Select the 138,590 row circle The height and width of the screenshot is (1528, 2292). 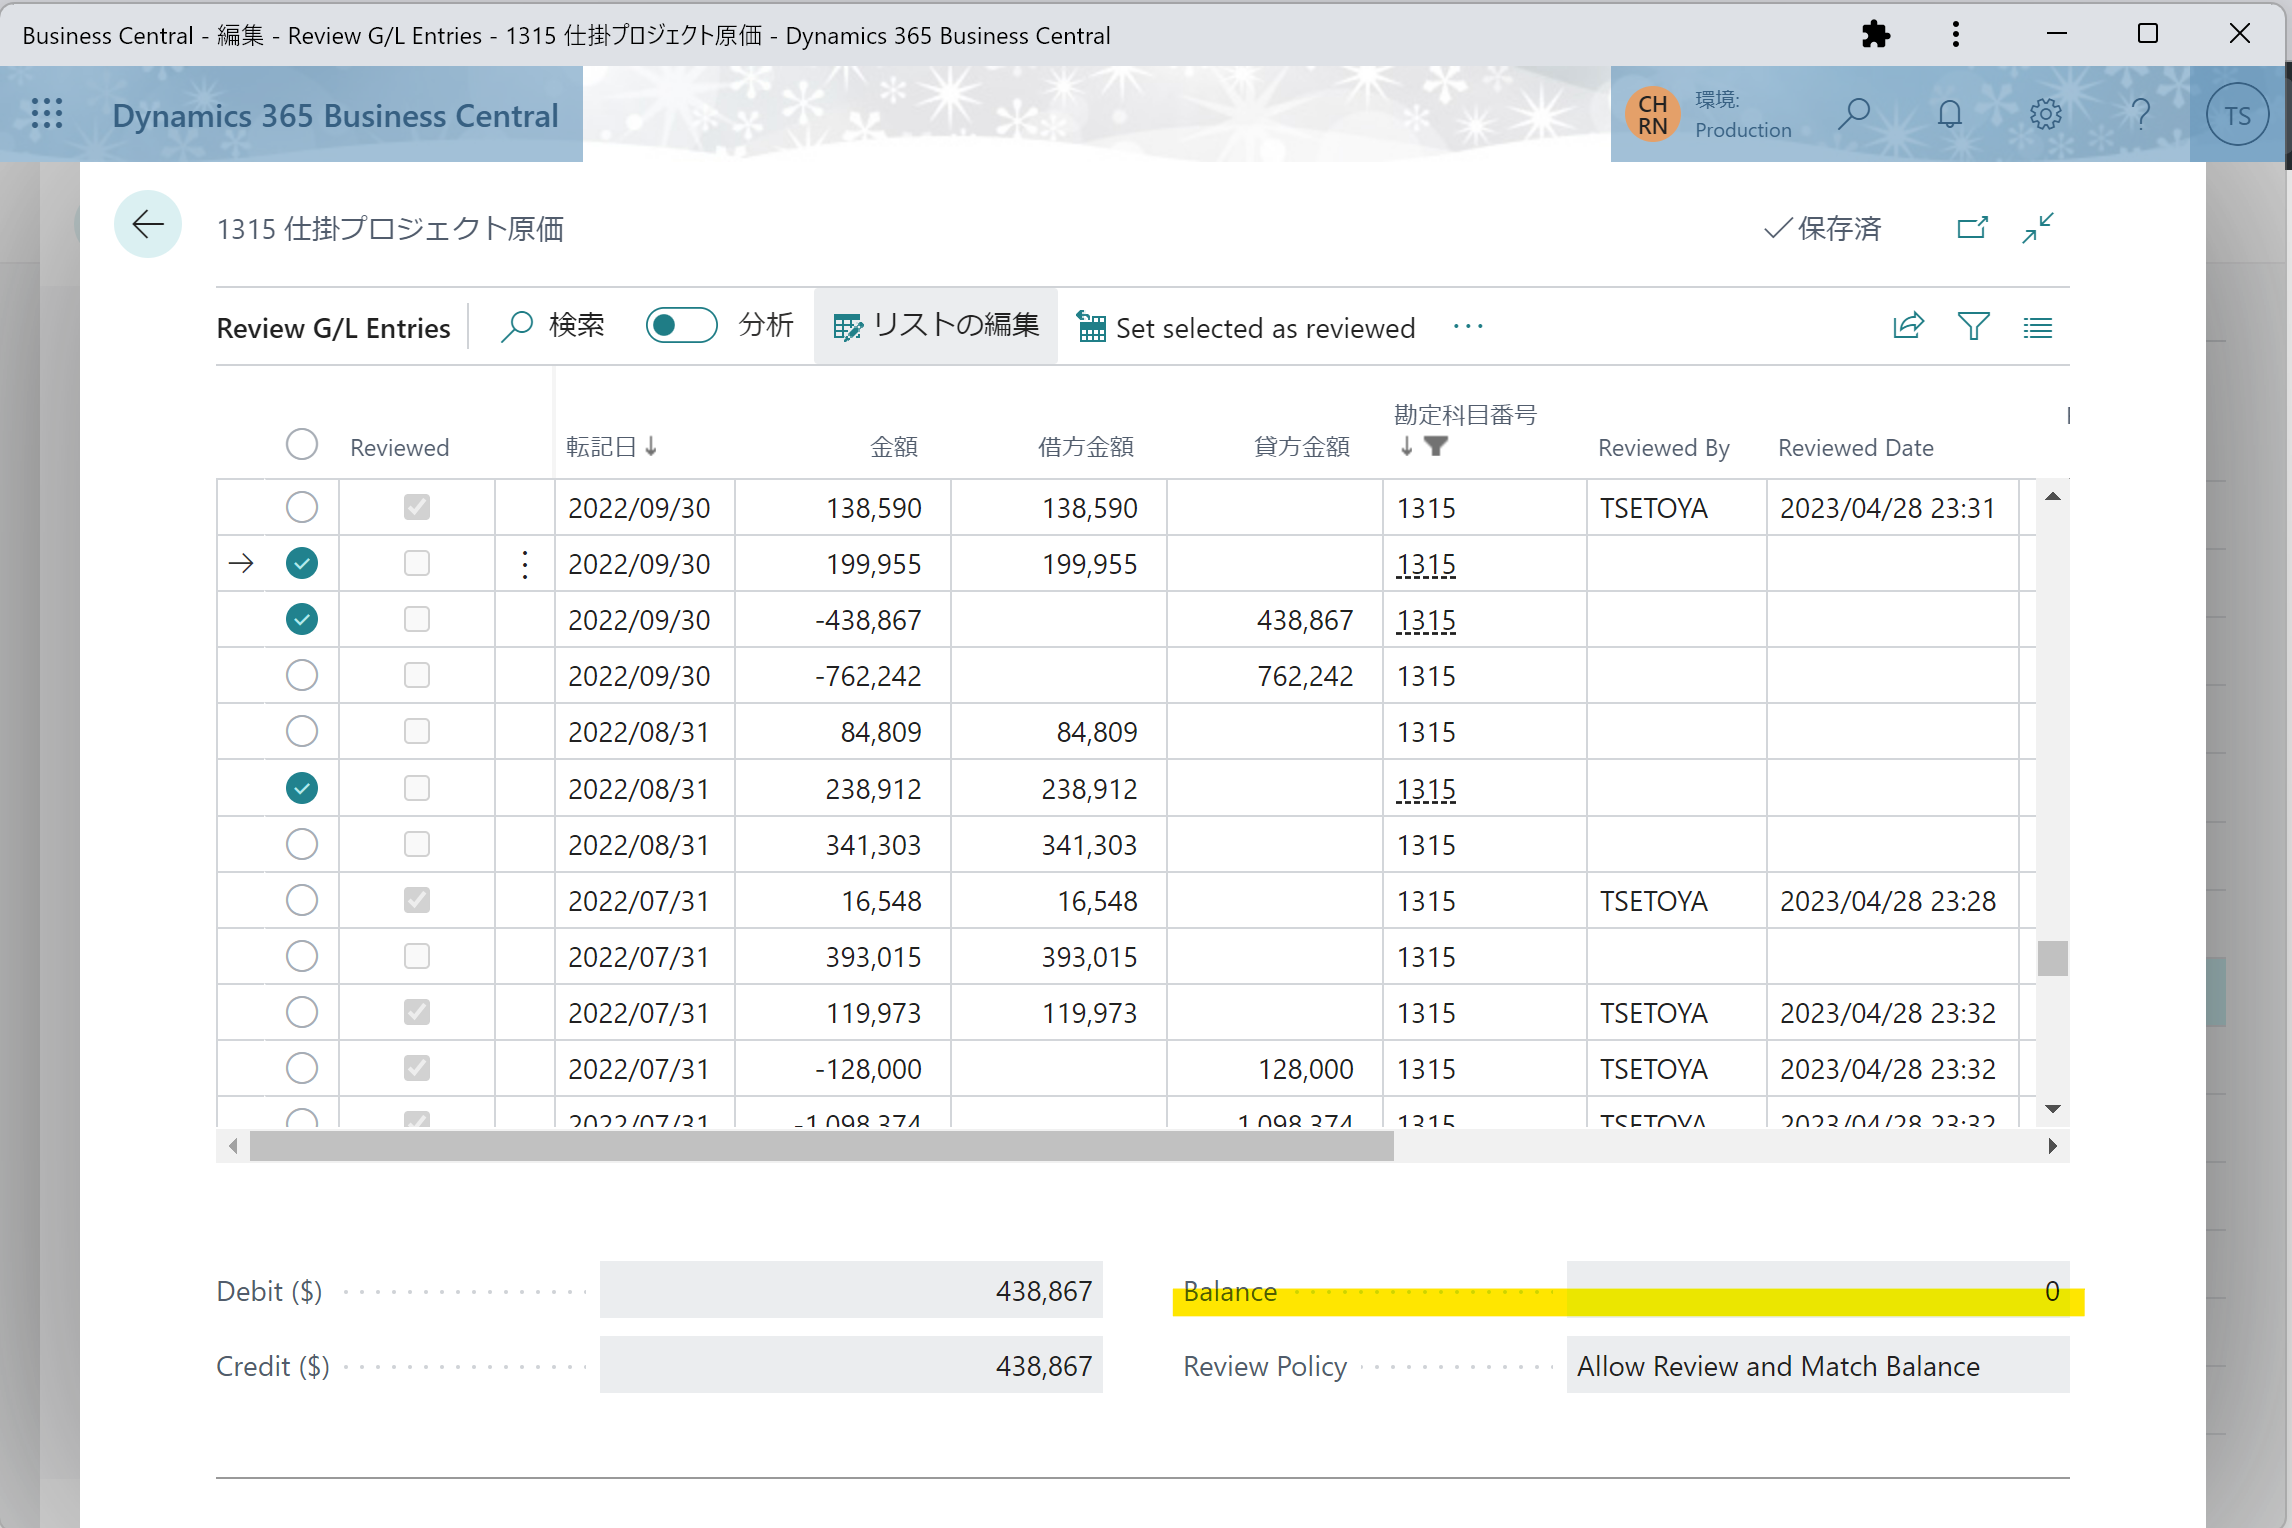(x=302, y=507)
